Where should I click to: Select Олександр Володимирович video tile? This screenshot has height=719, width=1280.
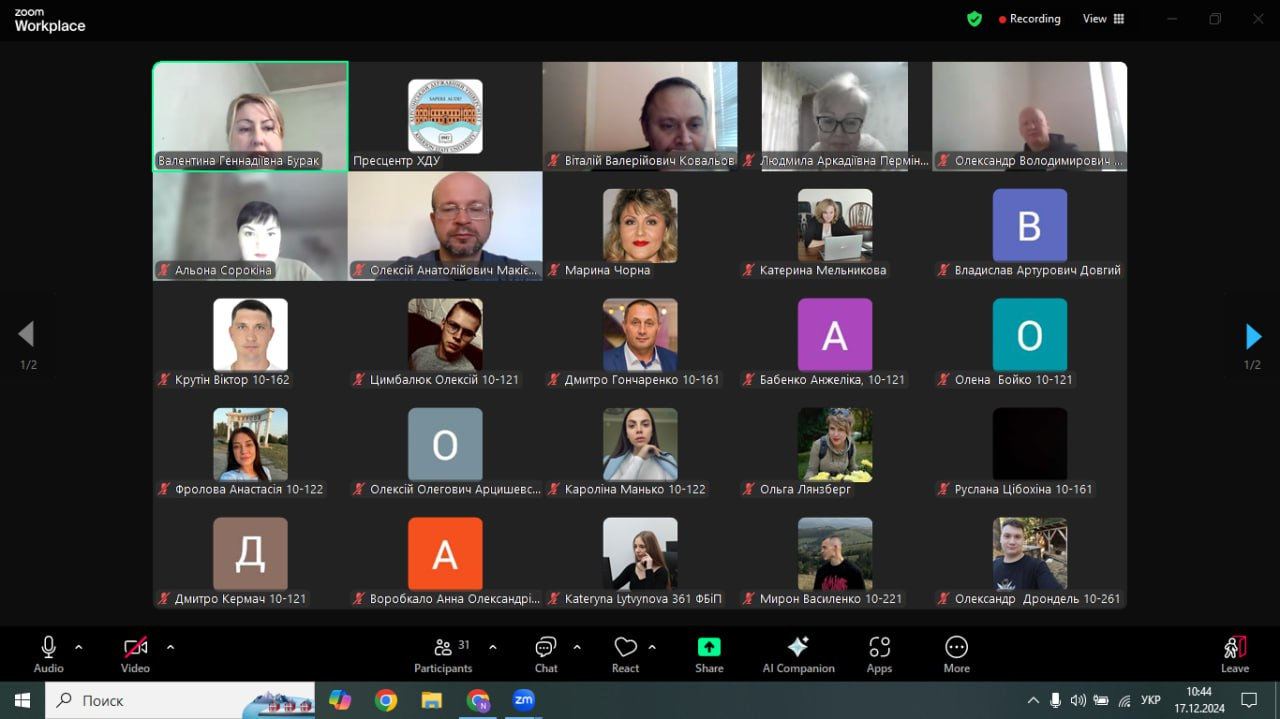click(1030, 116)
